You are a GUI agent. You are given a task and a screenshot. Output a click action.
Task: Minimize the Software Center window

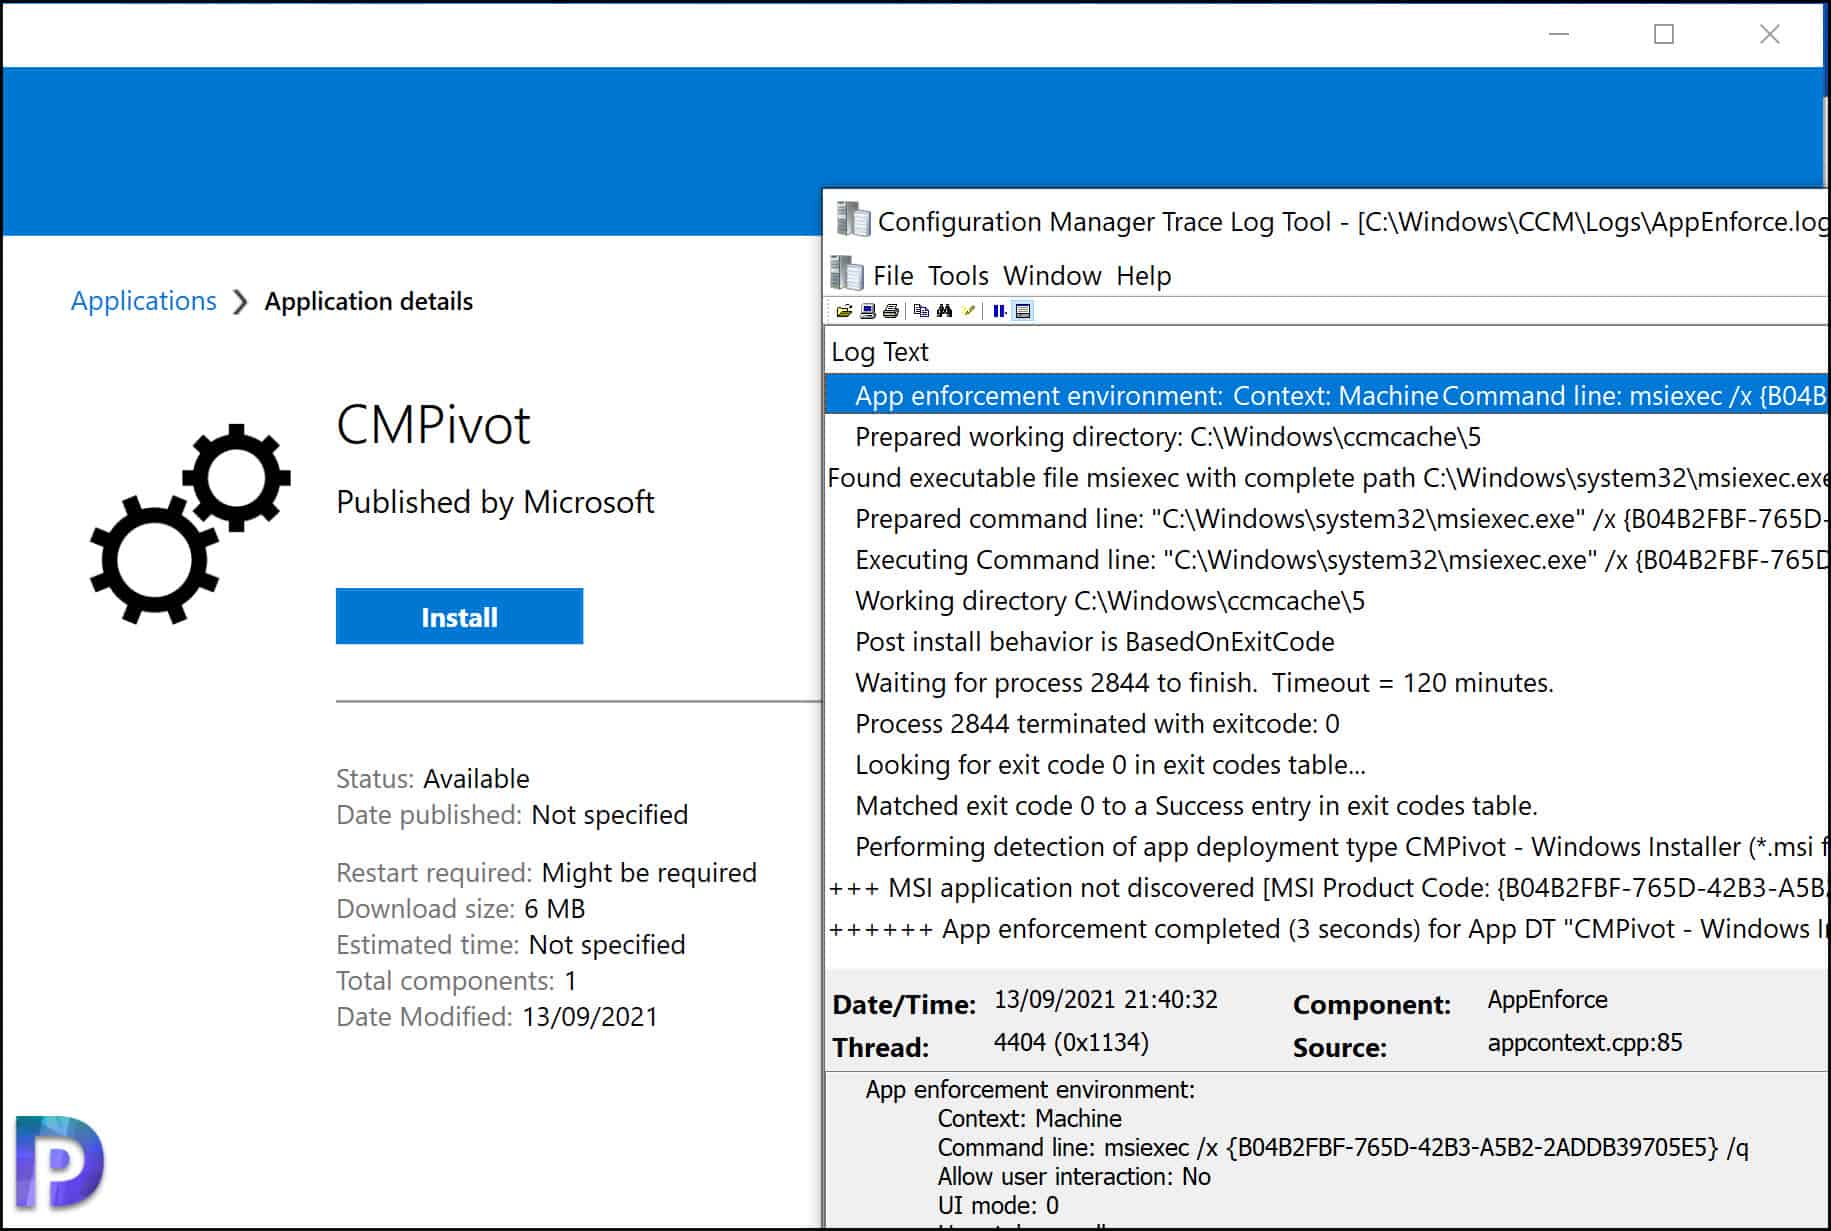pyautogui.click(x=1559, y=34)
